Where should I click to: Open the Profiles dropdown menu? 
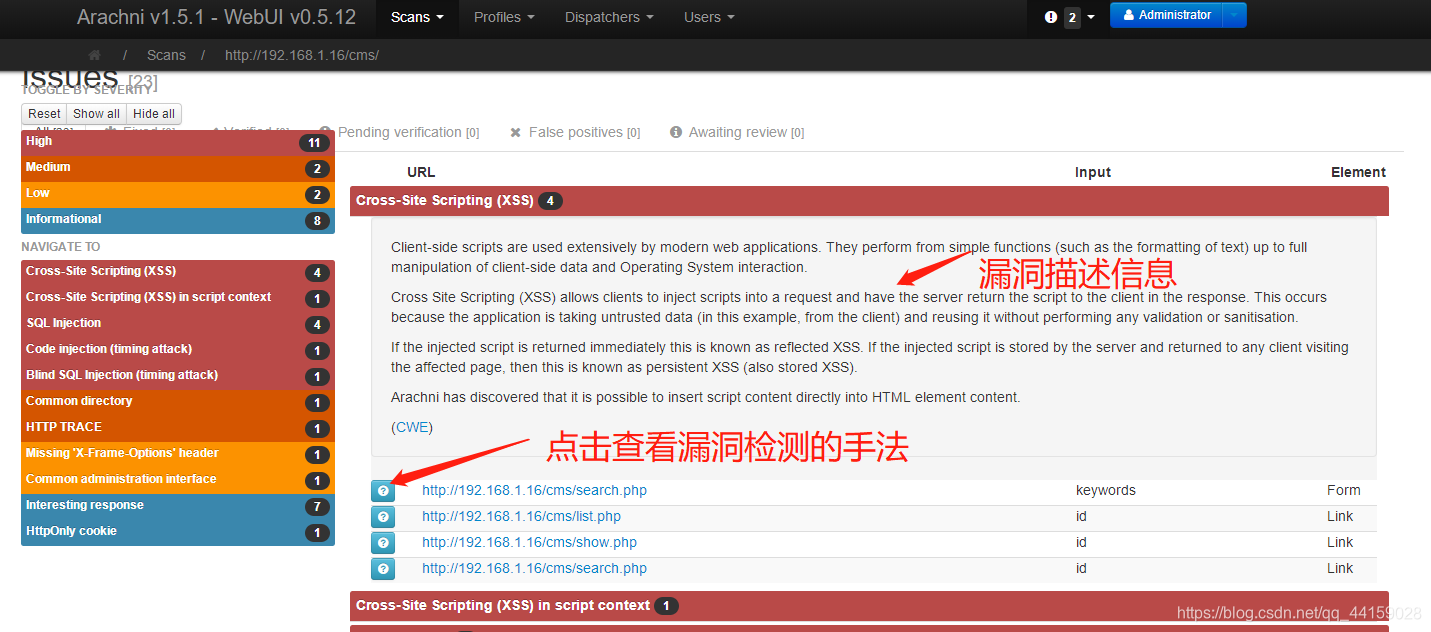tap(504, 17)
